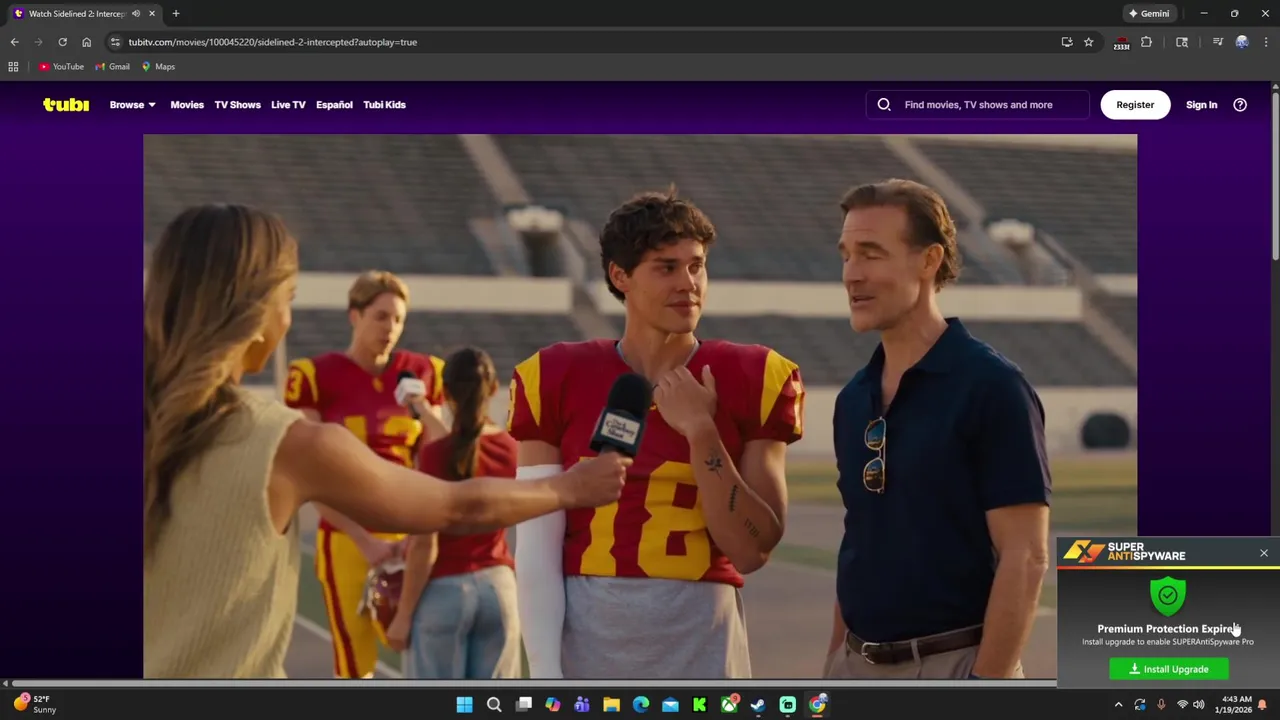This screenshot has height=720, width=1280.
Task: Open the Xbox app from the taskbar
Action: 729,705
